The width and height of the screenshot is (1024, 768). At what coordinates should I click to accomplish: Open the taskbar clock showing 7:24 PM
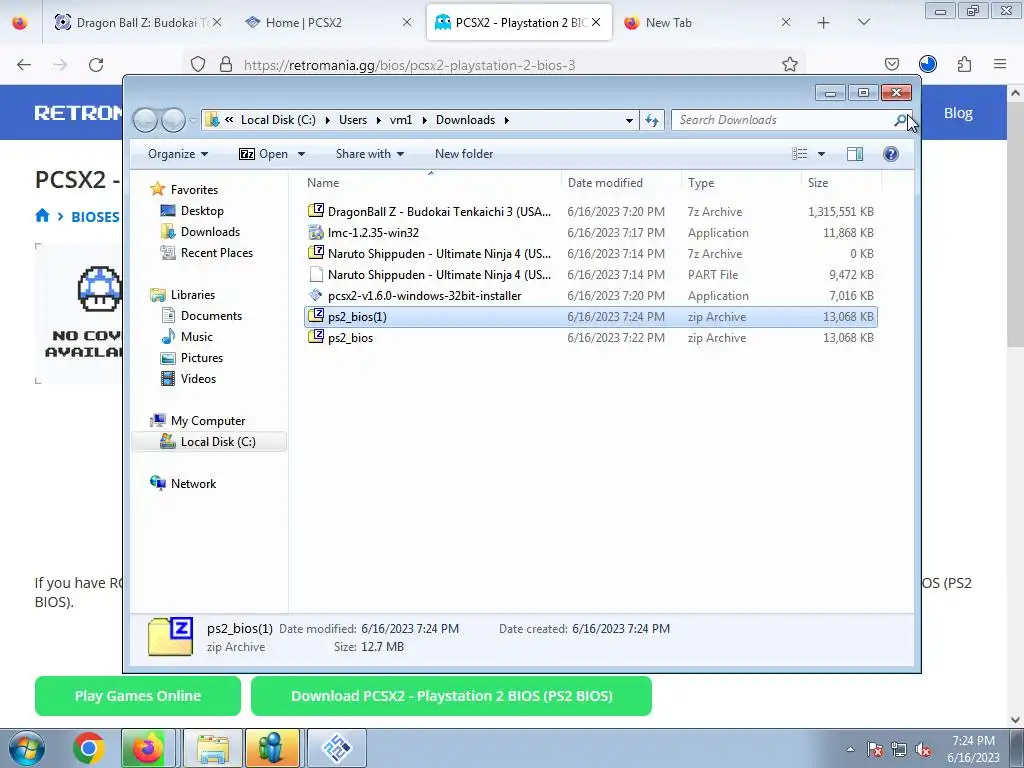coord(973,749)
